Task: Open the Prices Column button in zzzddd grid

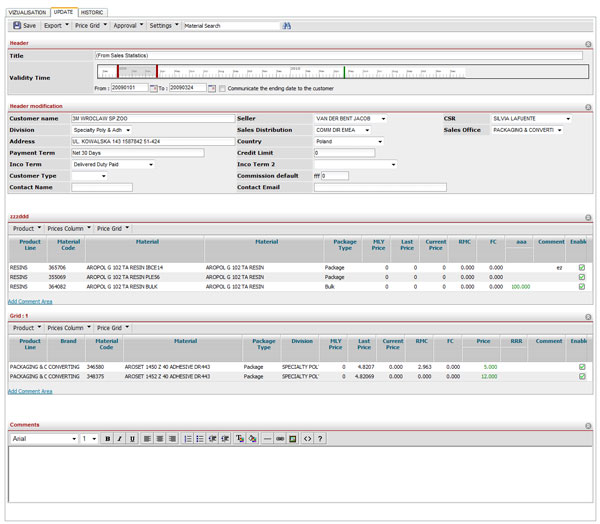Action: 68,228
